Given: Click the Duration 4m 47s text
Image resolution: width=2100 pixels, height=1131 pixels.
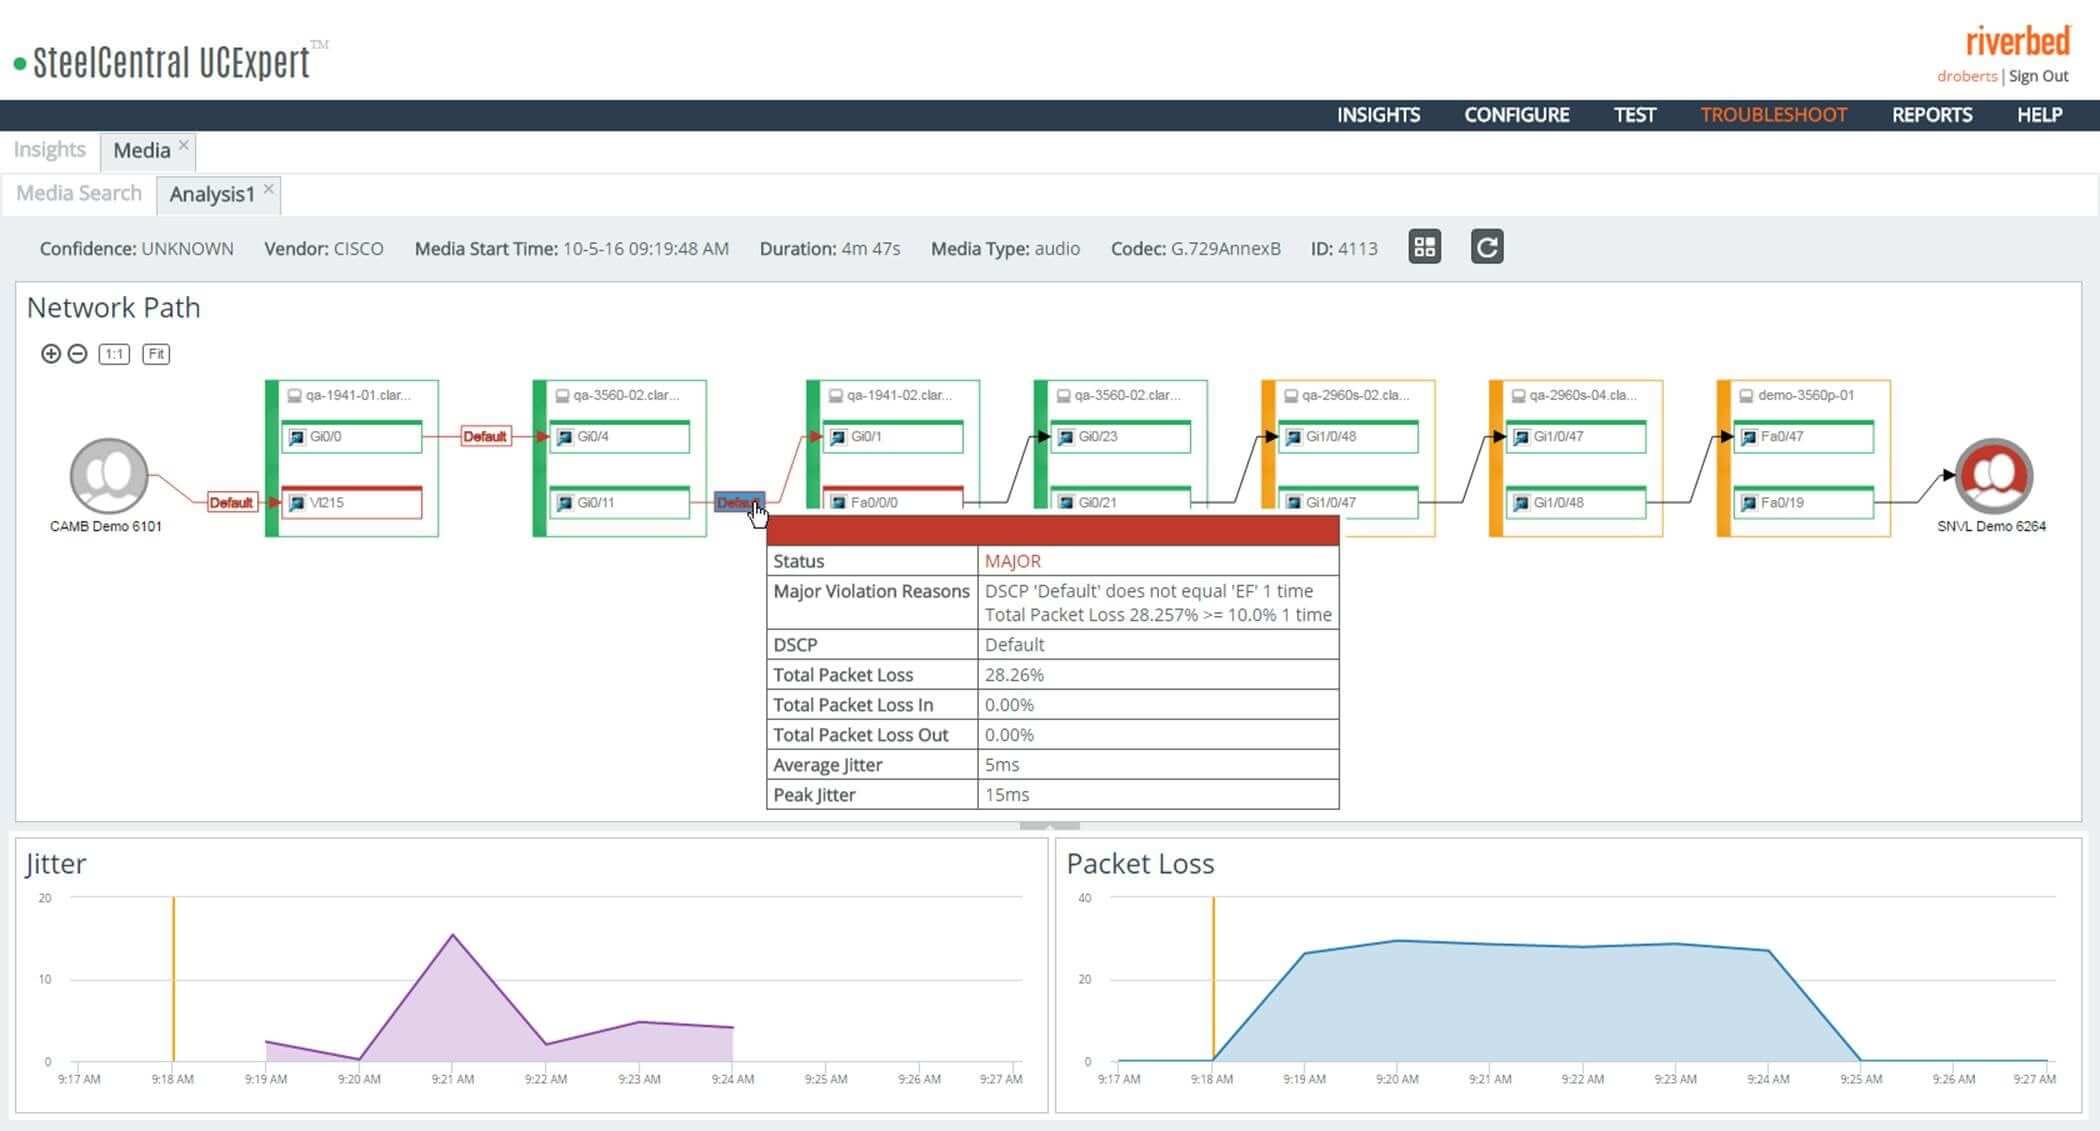Looking at the screenshot, I should [x=829, y=248].
